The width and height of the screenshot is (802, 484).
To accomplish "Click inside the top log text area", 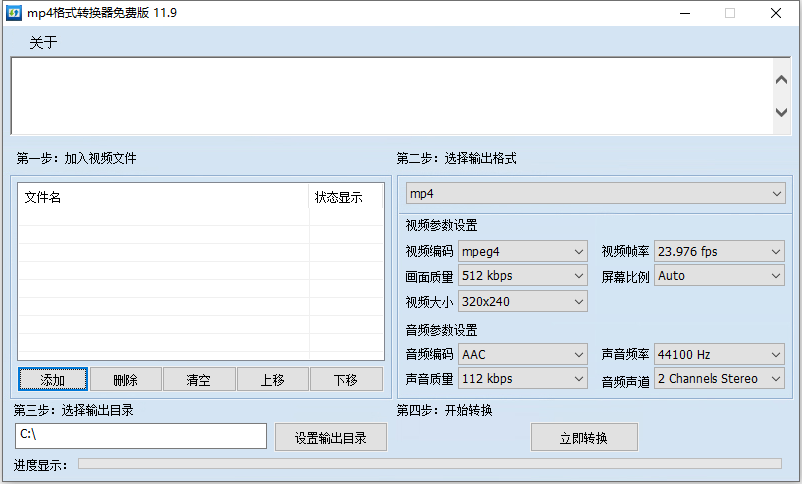I will [x=392, y=96].
